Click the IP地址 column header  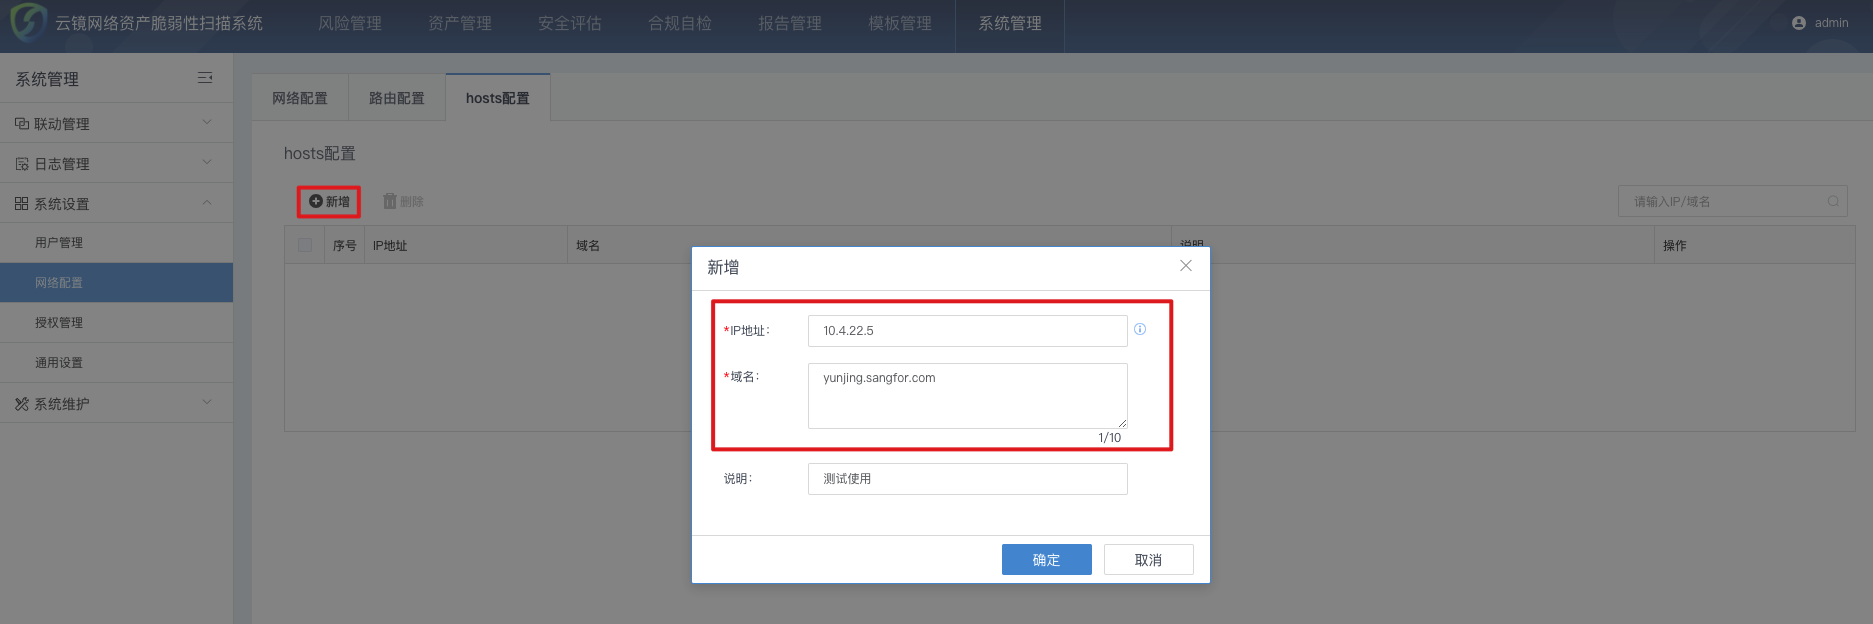pos(390,246)
